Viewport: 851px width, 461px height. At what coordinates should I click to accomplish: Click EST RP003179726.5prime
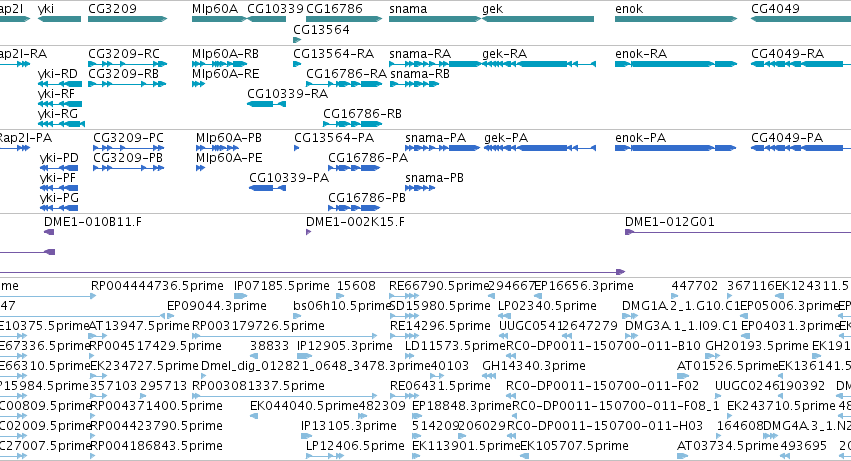point(258,326)
